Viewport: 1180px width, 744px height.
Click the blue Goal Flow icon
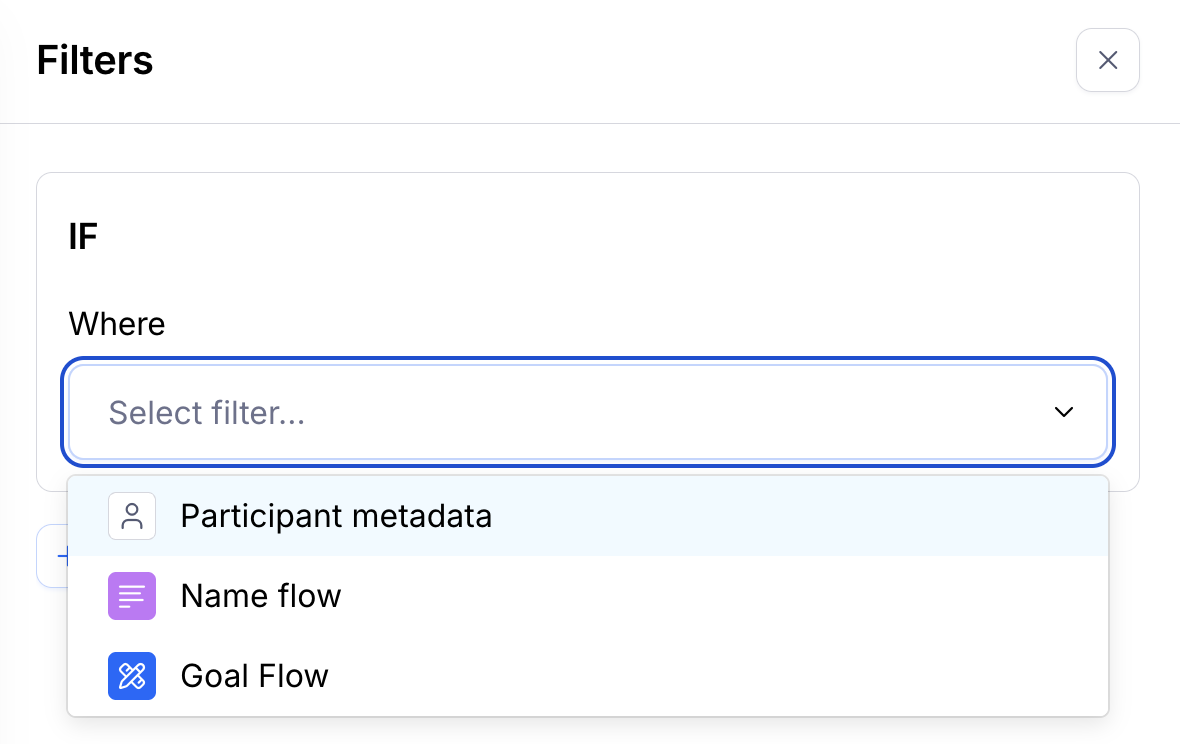pos(132,676)
